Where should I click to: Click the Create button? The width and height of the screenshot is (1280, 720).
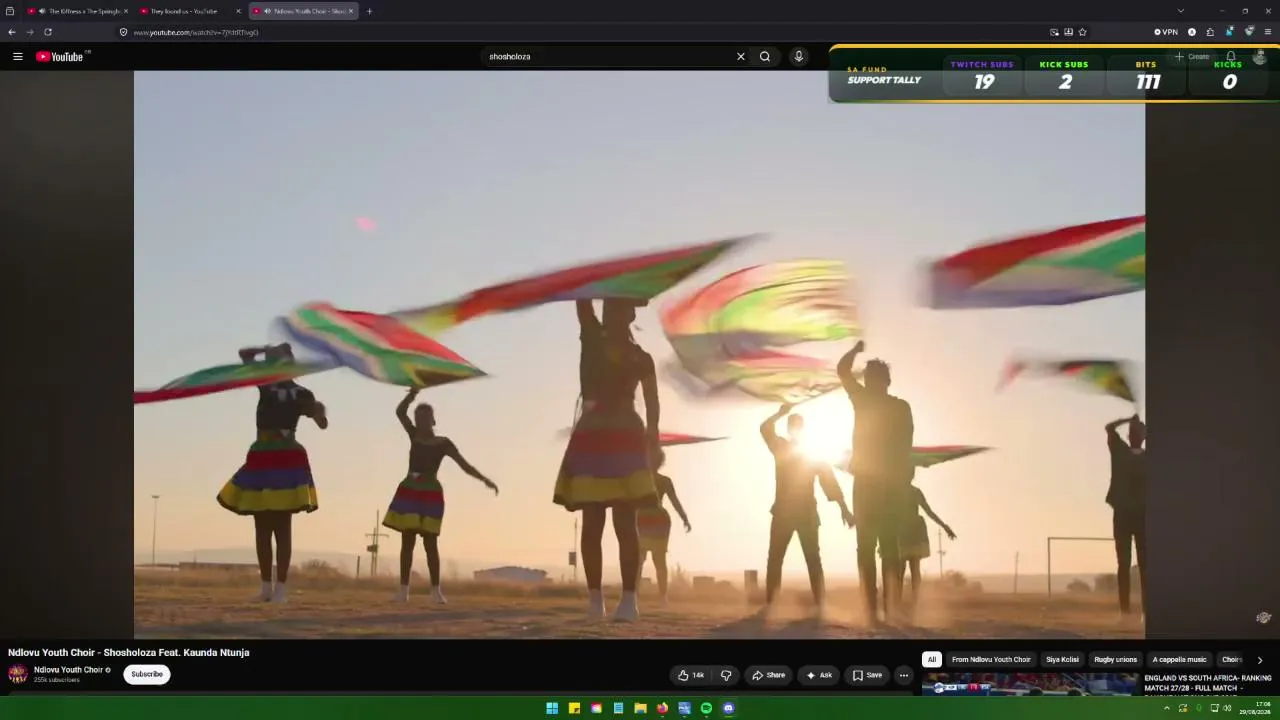(1192, 57)
